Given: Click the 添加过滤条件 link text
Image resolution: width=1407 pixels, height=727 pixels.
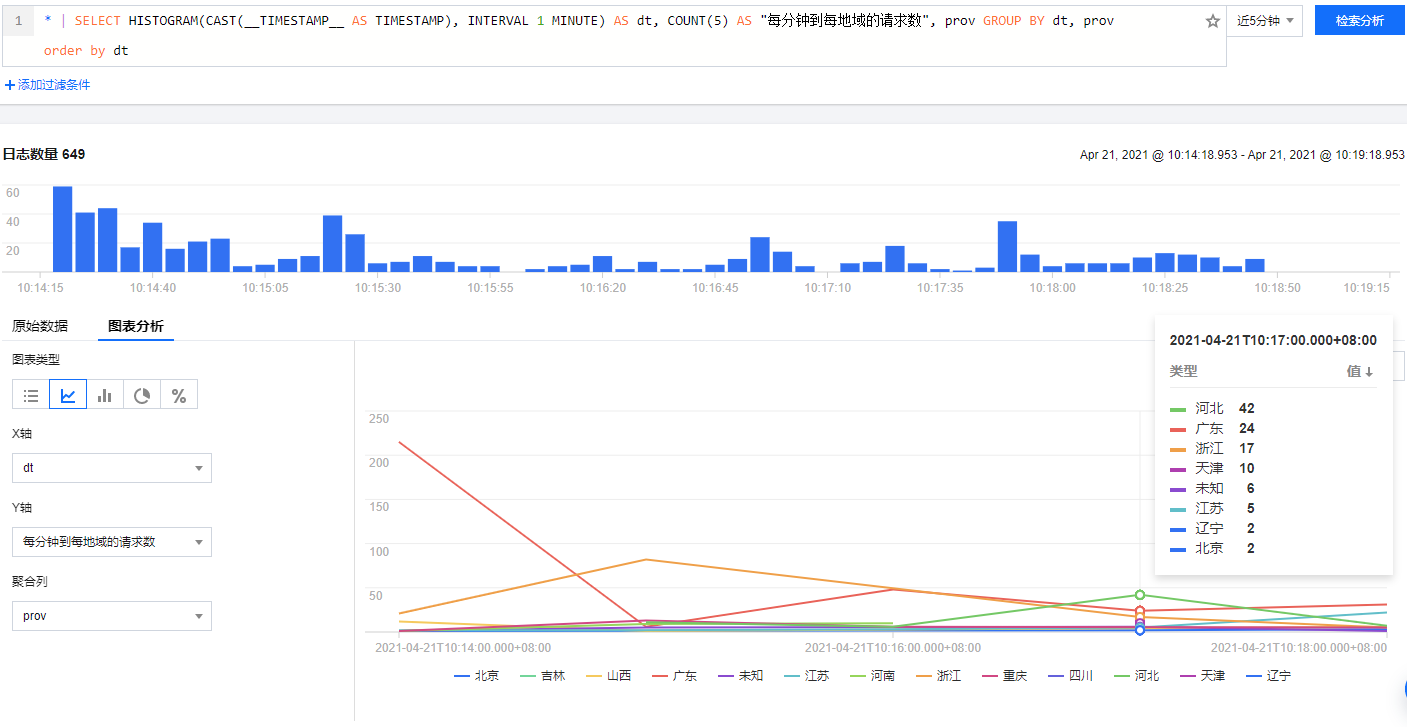Looking at the screenshot, I should point(54,85).
